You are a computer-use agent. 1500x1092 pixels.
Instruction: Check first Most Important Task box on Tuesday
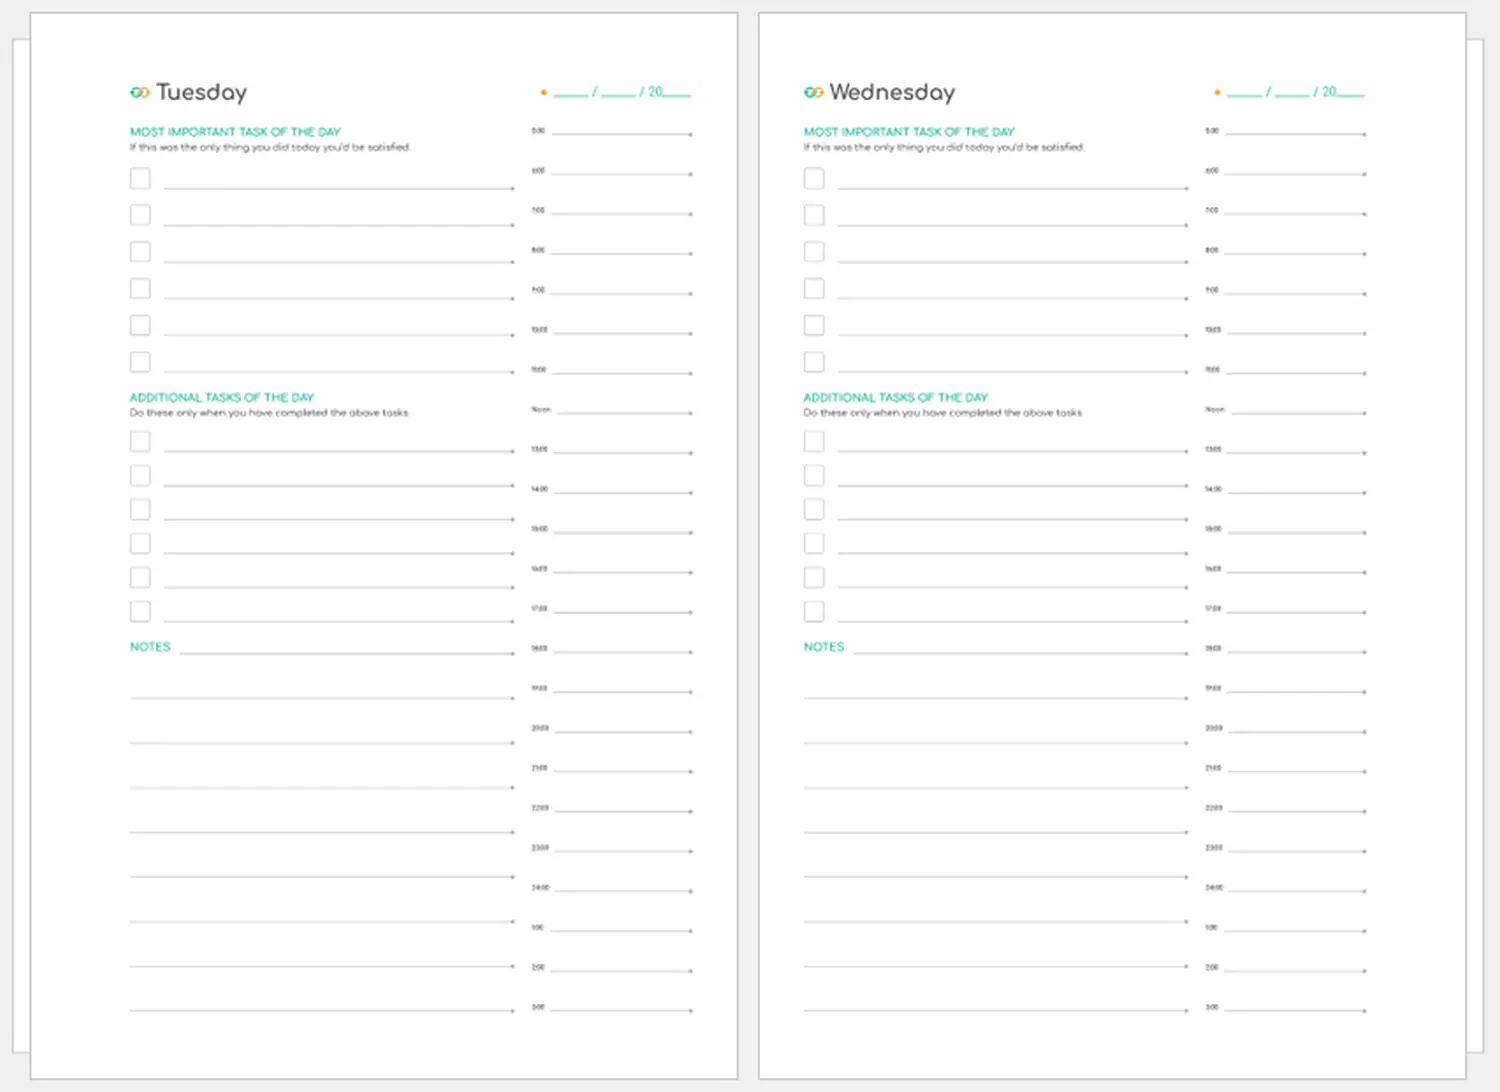click(x=140, y=178)
